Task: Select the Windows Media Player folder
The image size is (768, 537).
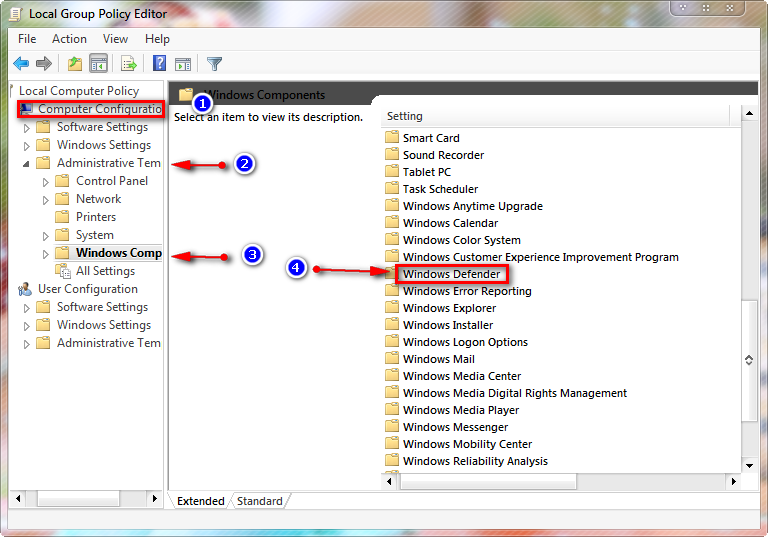Action: click(461, 410)
